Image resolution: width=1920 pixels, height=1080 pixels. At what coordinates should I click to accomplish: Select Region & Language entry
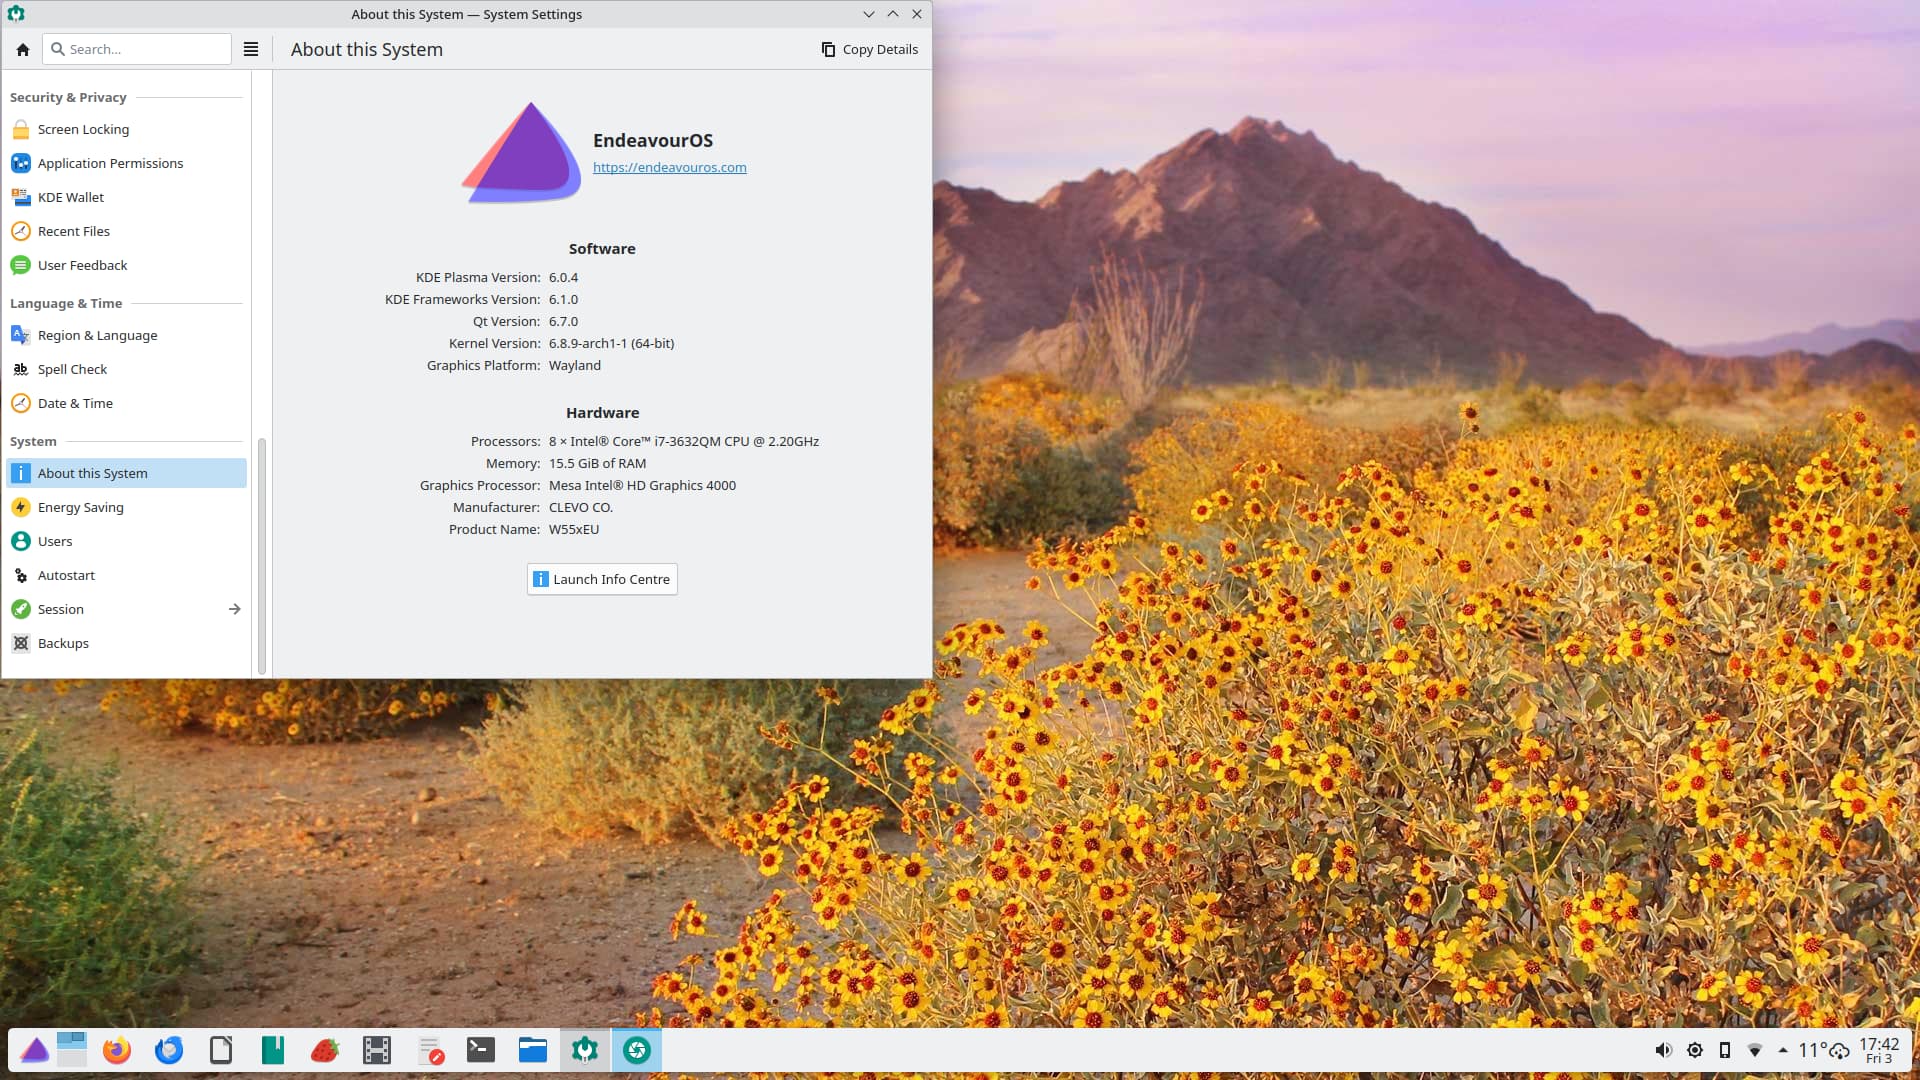tap(97, 335)
